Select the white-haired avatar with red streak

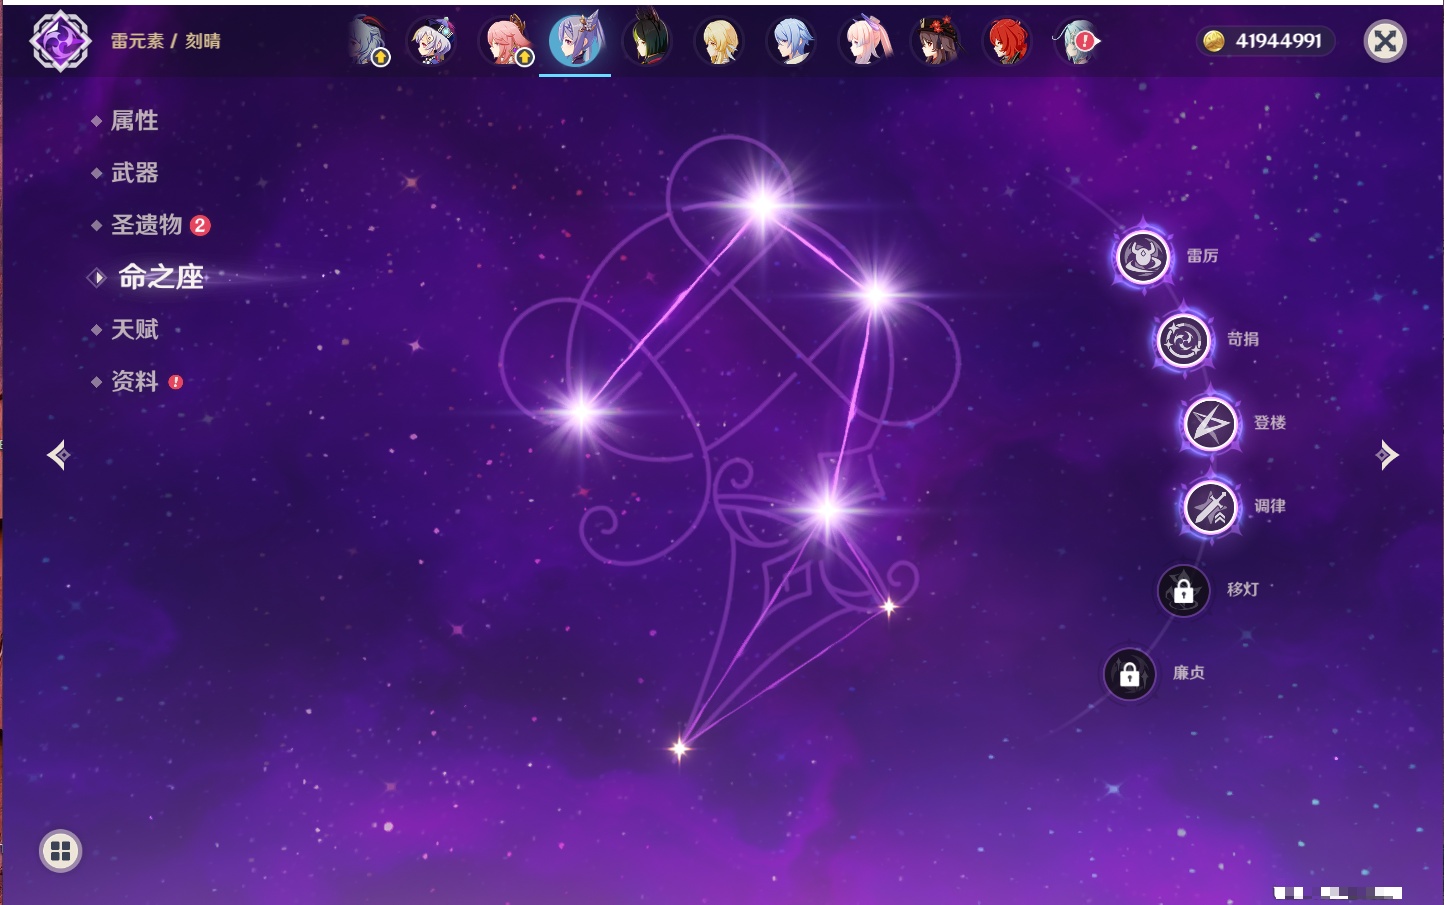(x=368, y=42)
